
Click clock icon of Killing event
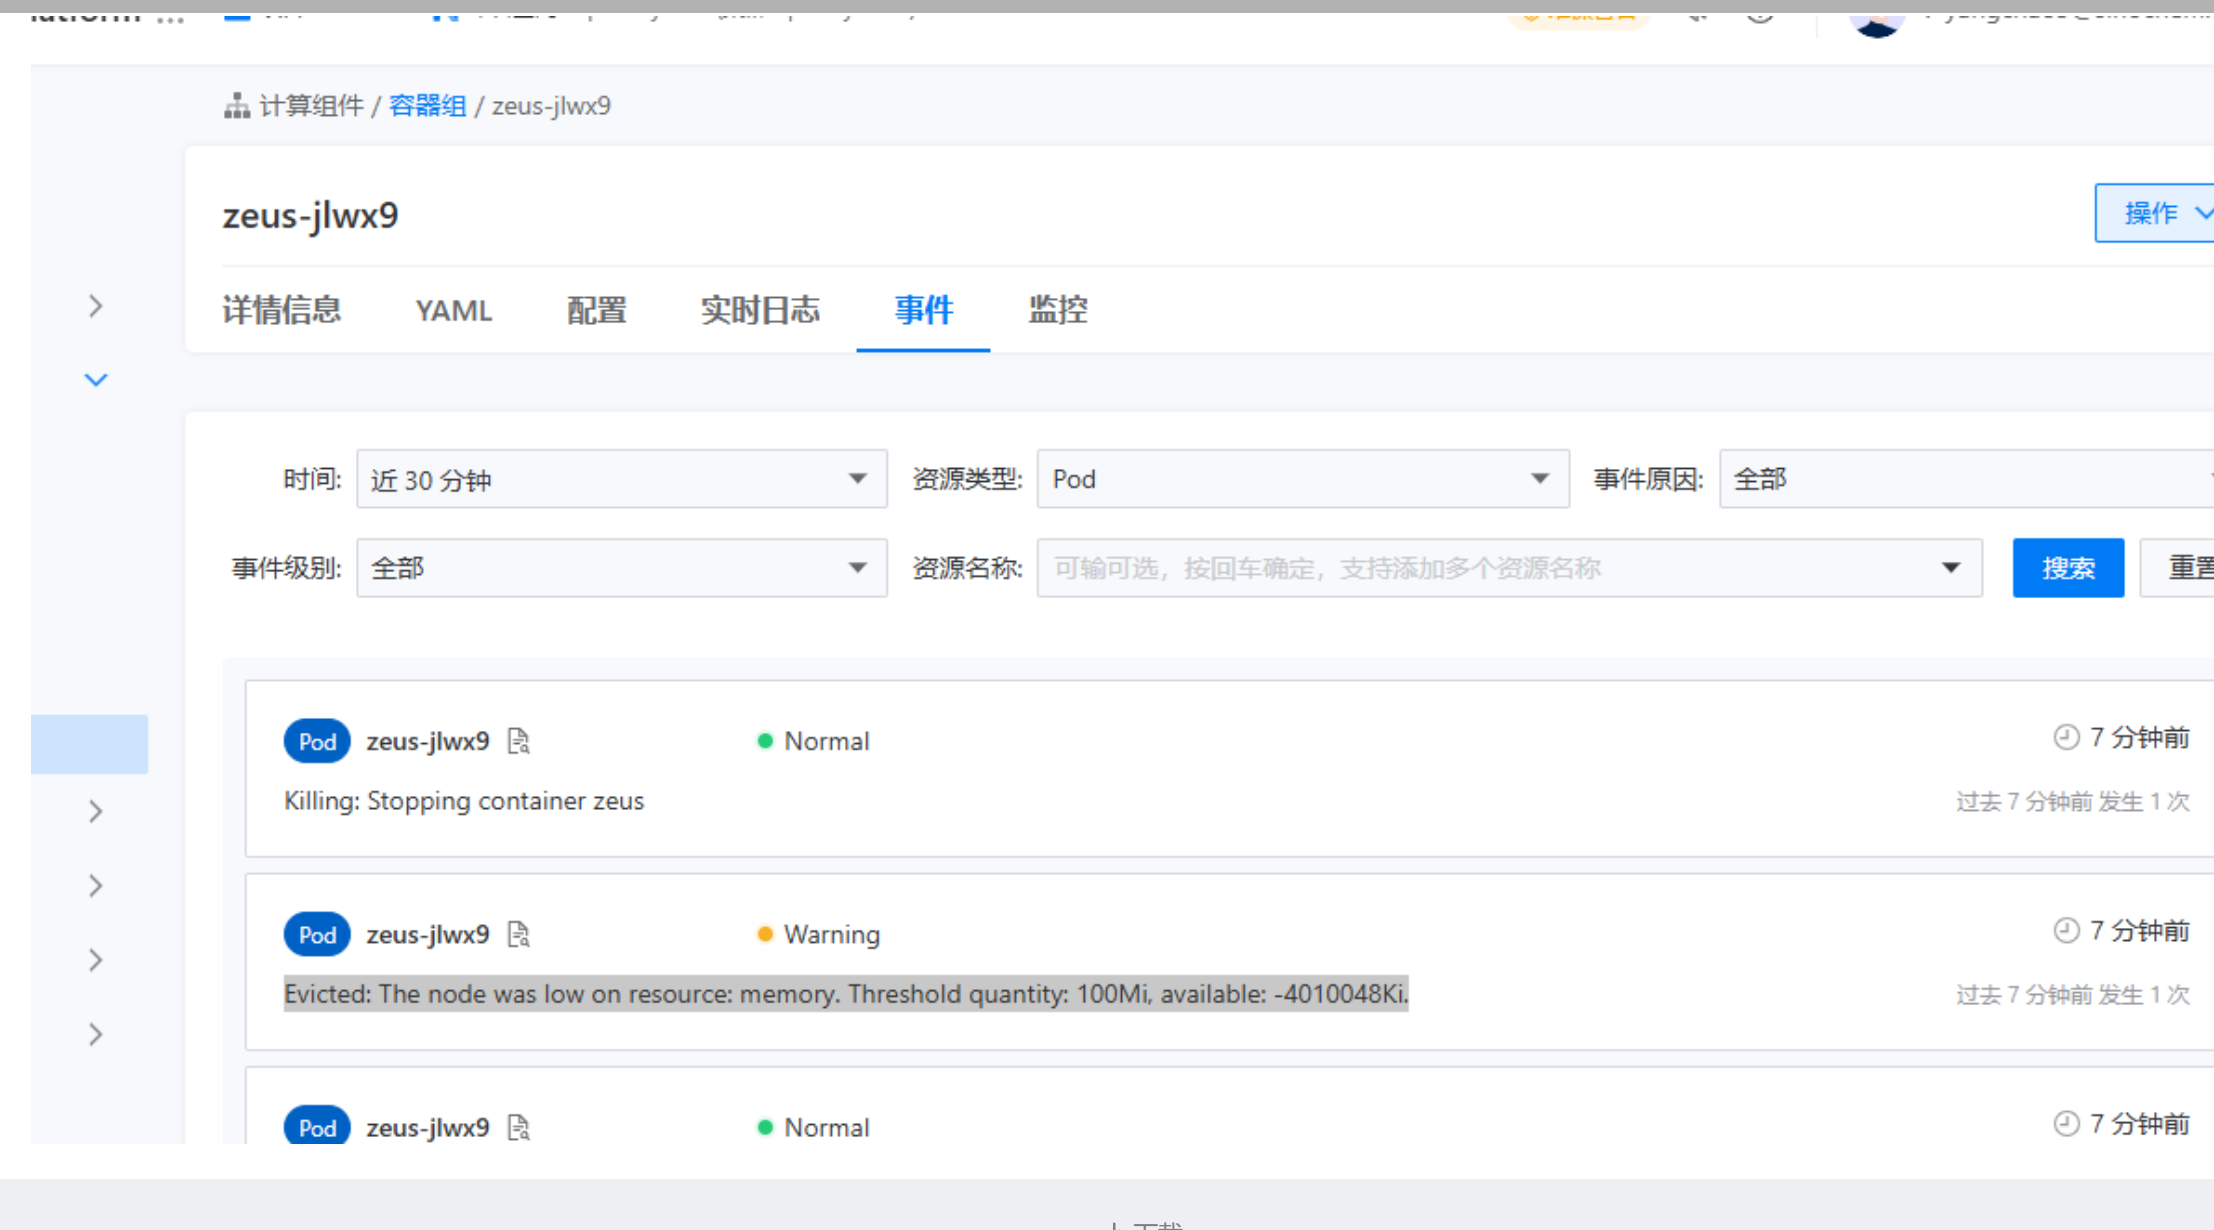click(2066, 737)
